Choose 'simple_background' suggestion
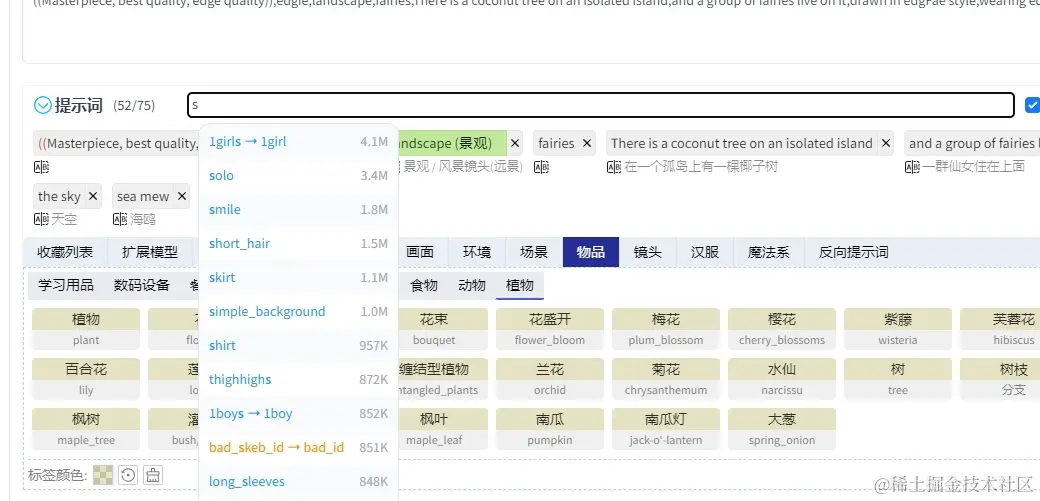 point(298,312)
